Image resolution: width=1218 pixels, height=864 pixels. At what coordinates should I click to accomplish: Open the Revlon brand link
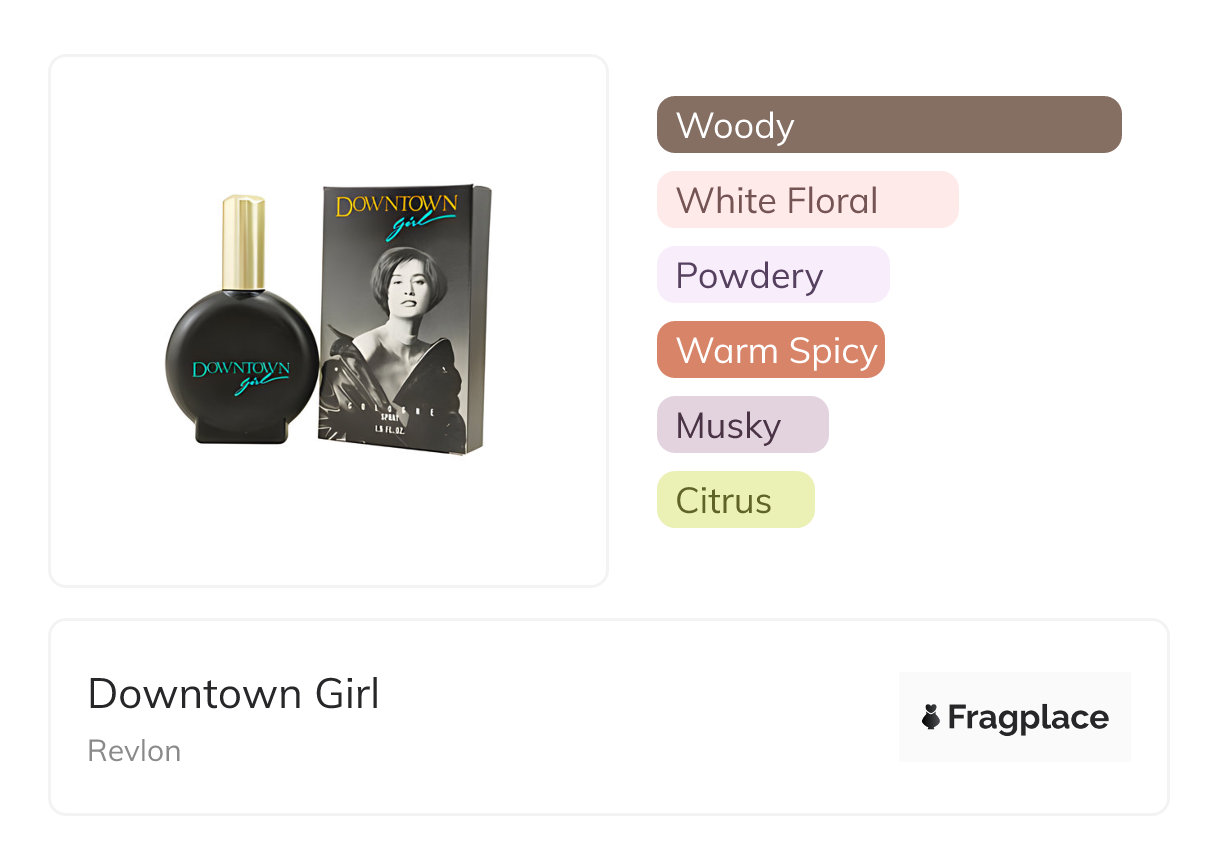click(134, 751)
